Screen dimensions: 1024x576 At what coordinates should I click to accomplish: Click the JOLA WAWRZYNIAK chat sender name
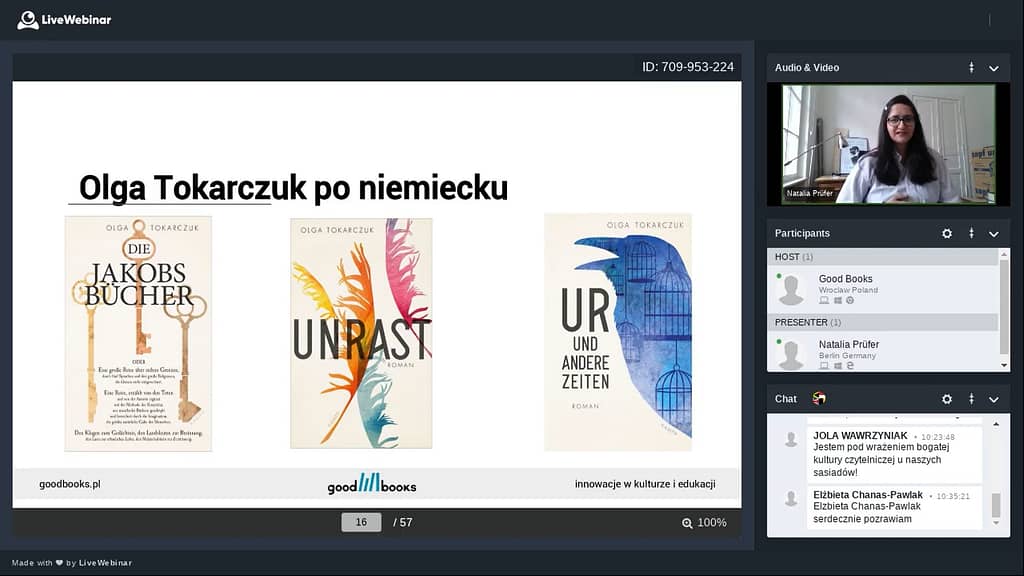point(860,436)
